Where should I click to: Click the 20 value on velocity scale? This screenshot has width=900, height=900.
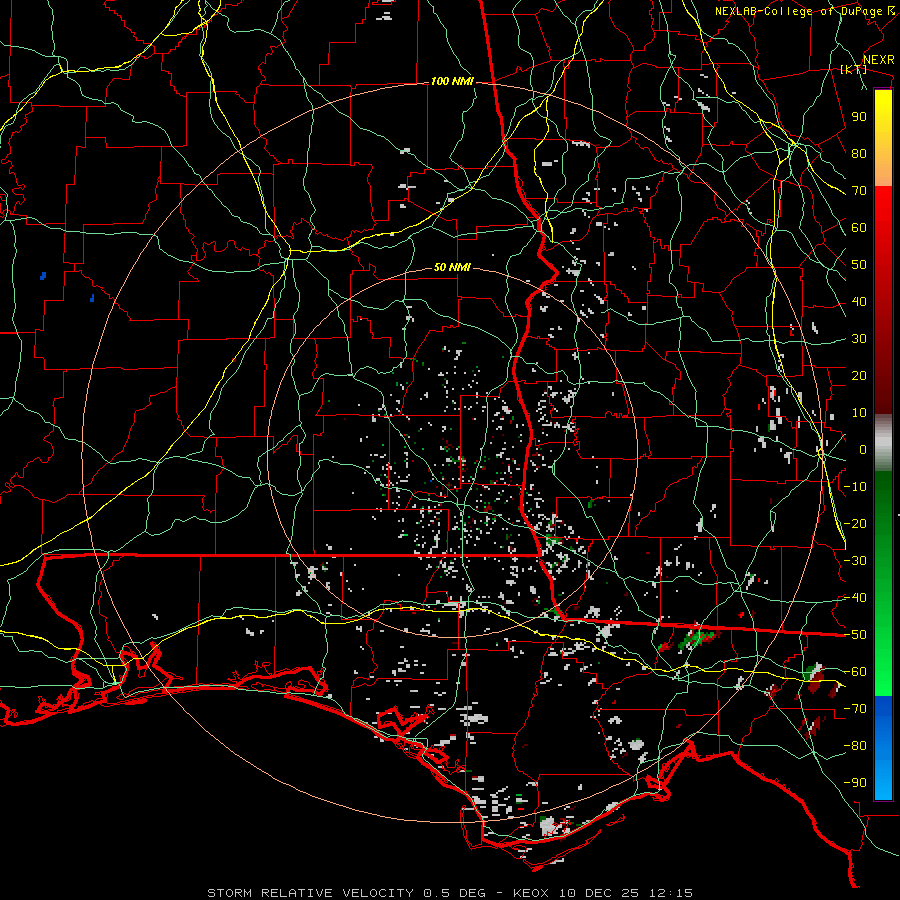(x=859, y=375)
